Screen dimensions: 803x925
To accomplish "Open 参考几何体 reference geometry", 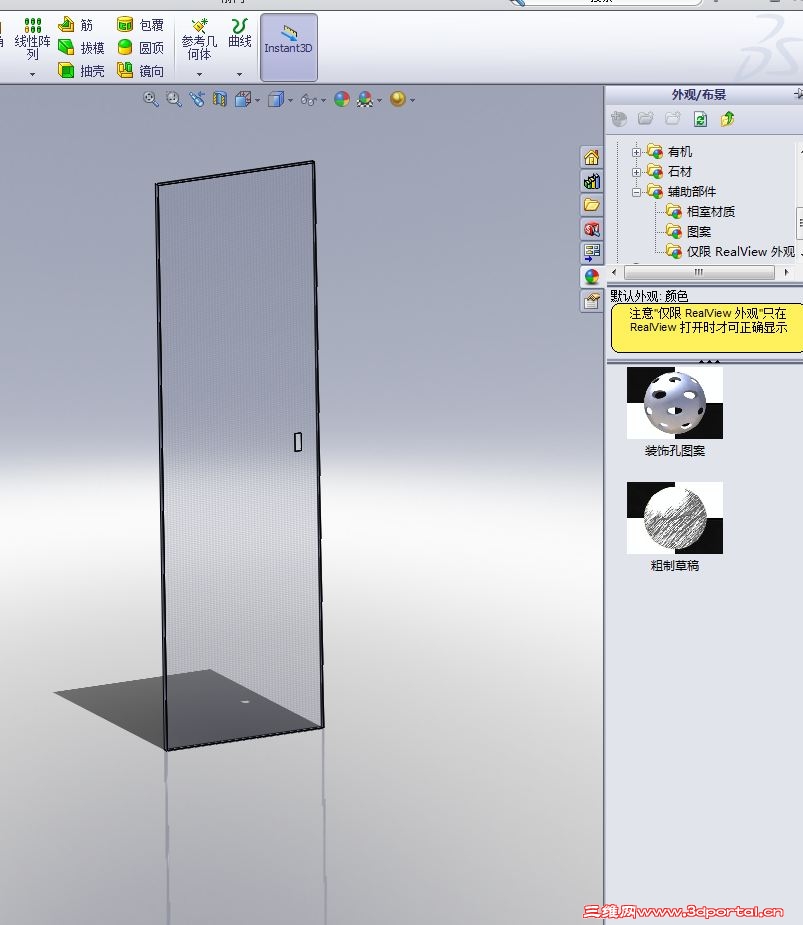I will (x=199, y=39).
